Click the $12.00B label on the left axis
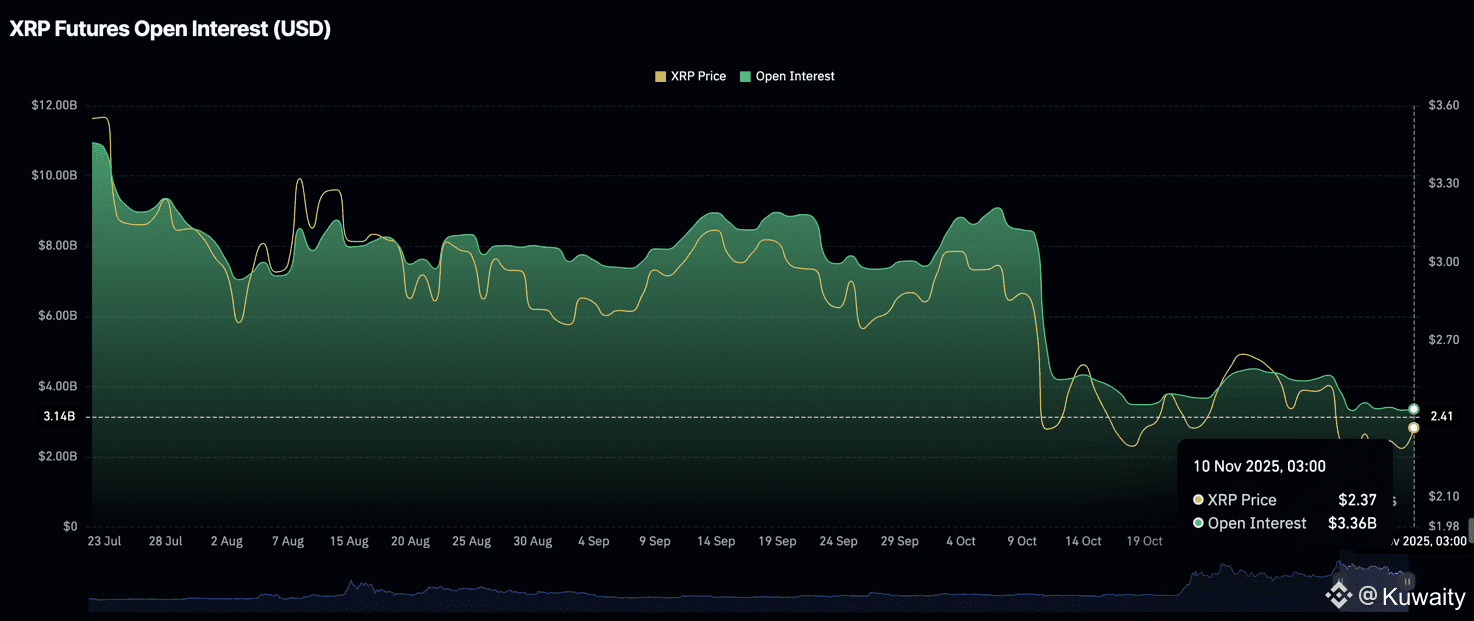Viewport: 1474px width, 621px height. [54, 105]
